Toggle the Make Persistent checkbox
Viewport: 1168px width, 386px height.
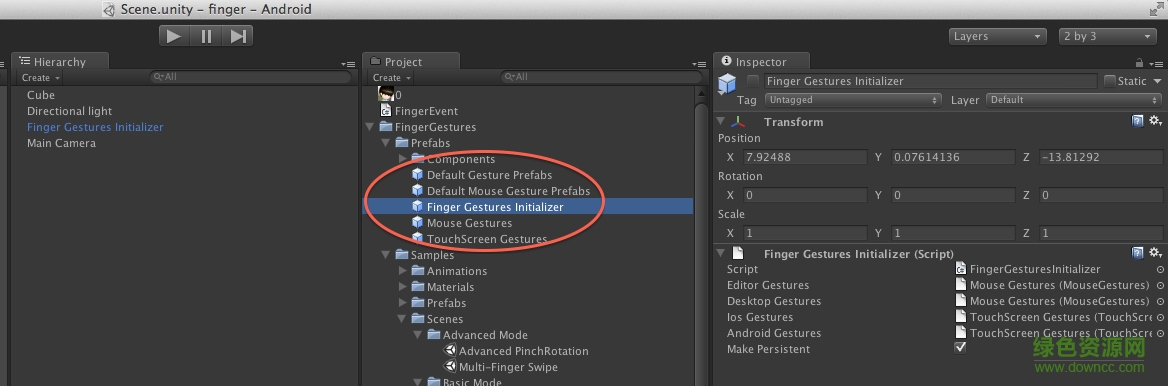pos(960,348)
